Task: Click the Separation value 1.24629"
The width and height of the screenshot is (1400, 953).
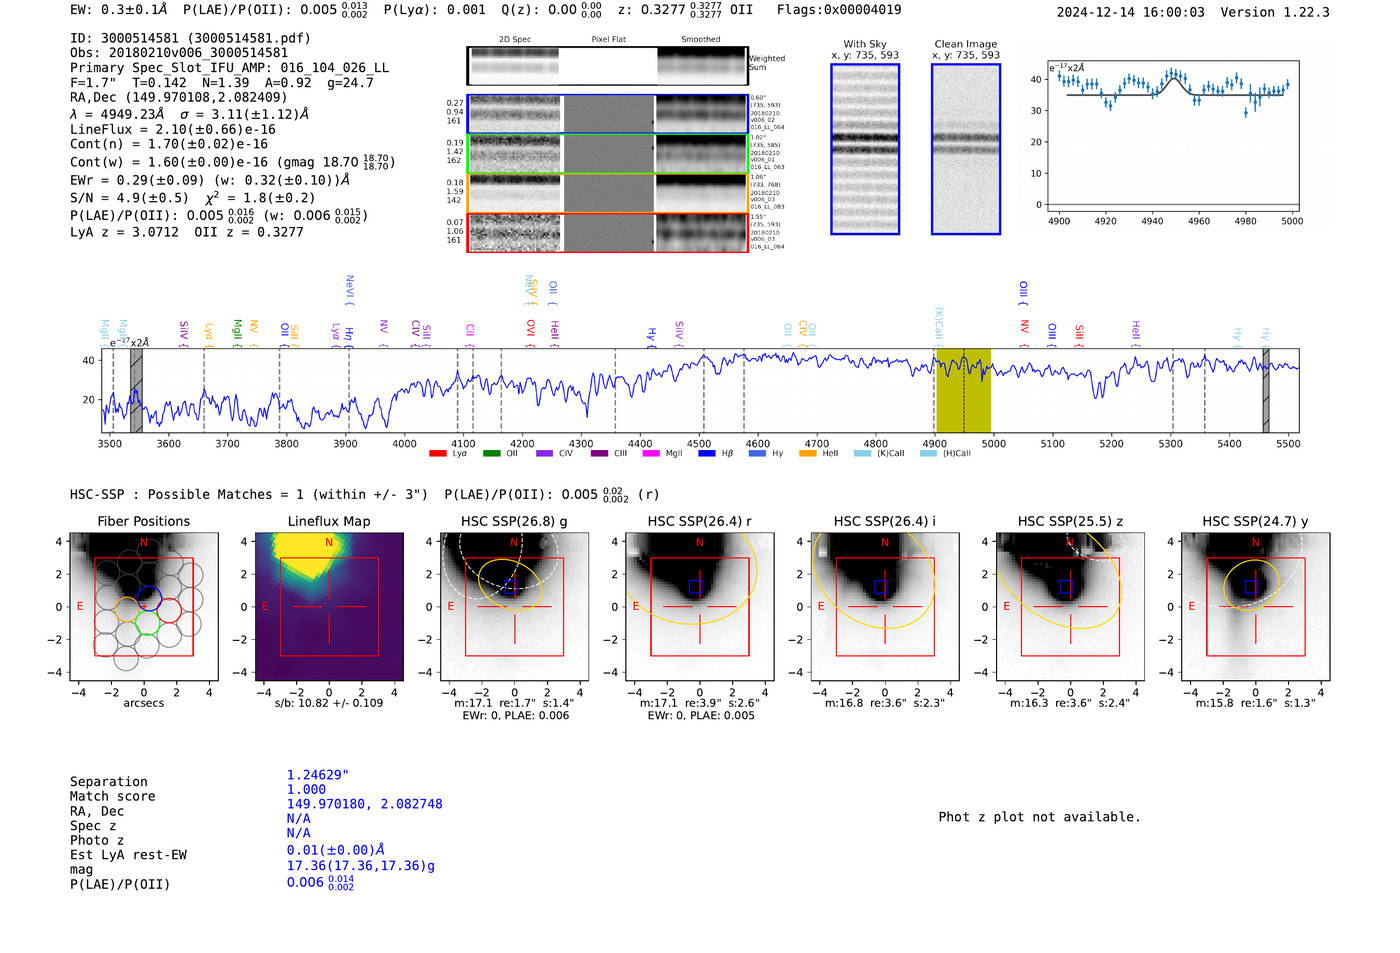Action: tap(318, 775)
